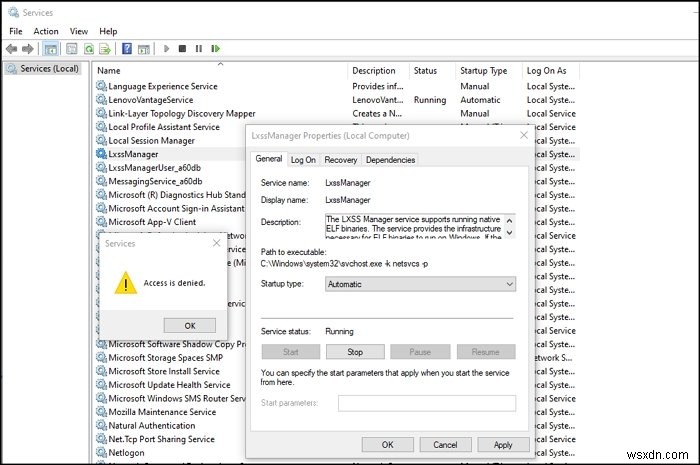Click the gear icon of LxssManager
The width and height of the screenshot is (700, 465).
pos(101,154)
